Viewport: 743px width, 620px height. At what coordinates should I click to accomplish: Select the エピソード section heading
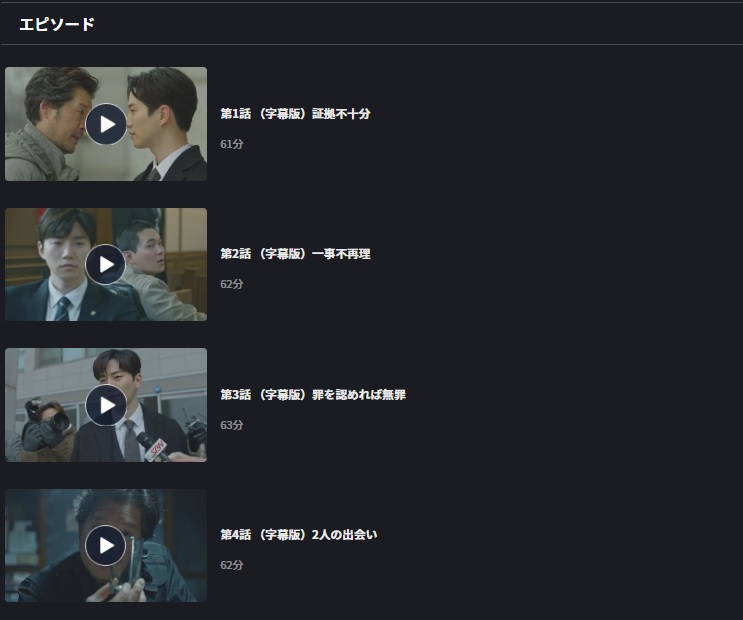57,24
